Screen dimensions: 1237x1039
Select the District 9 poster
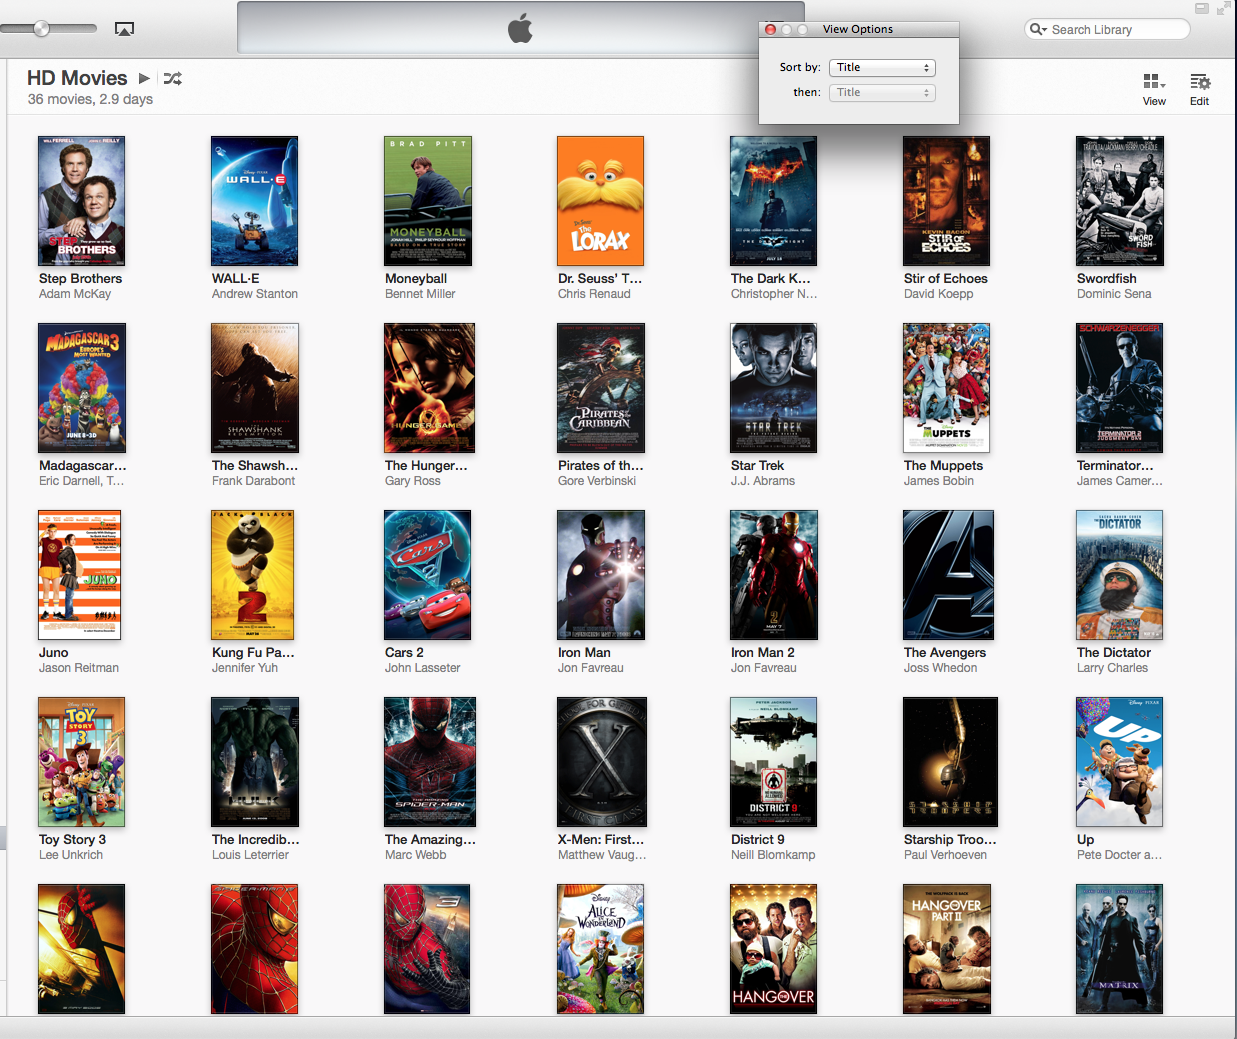click(x=773, y=762)
